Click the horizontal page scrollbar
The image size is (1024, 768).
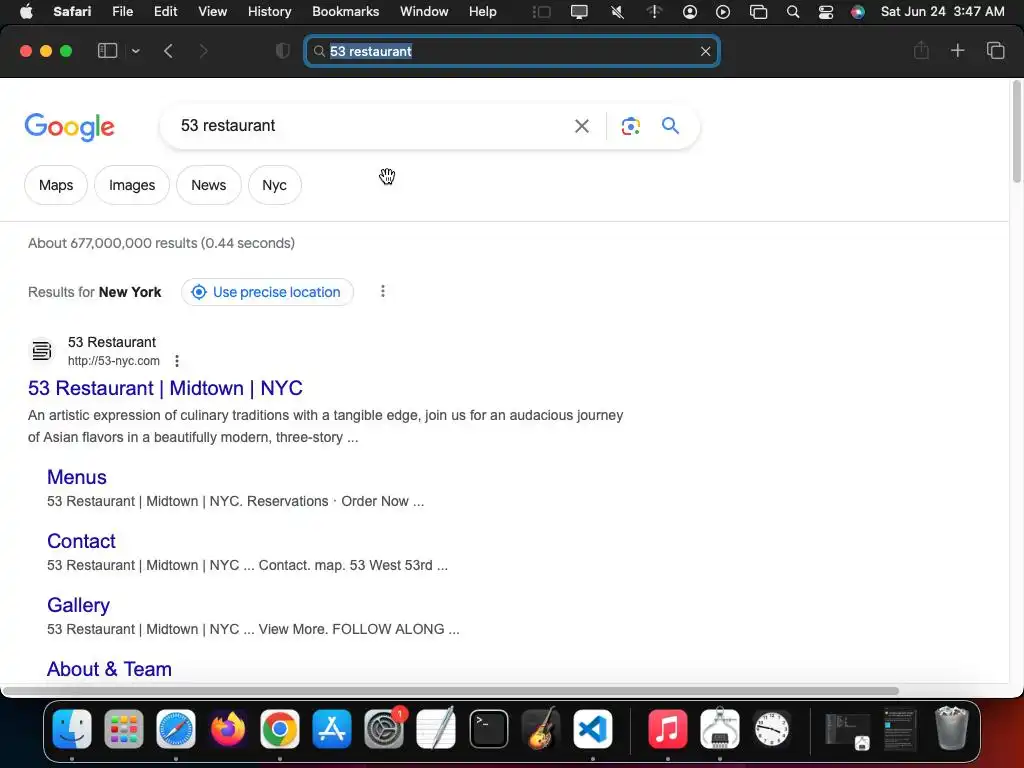[x=451, y=691]
